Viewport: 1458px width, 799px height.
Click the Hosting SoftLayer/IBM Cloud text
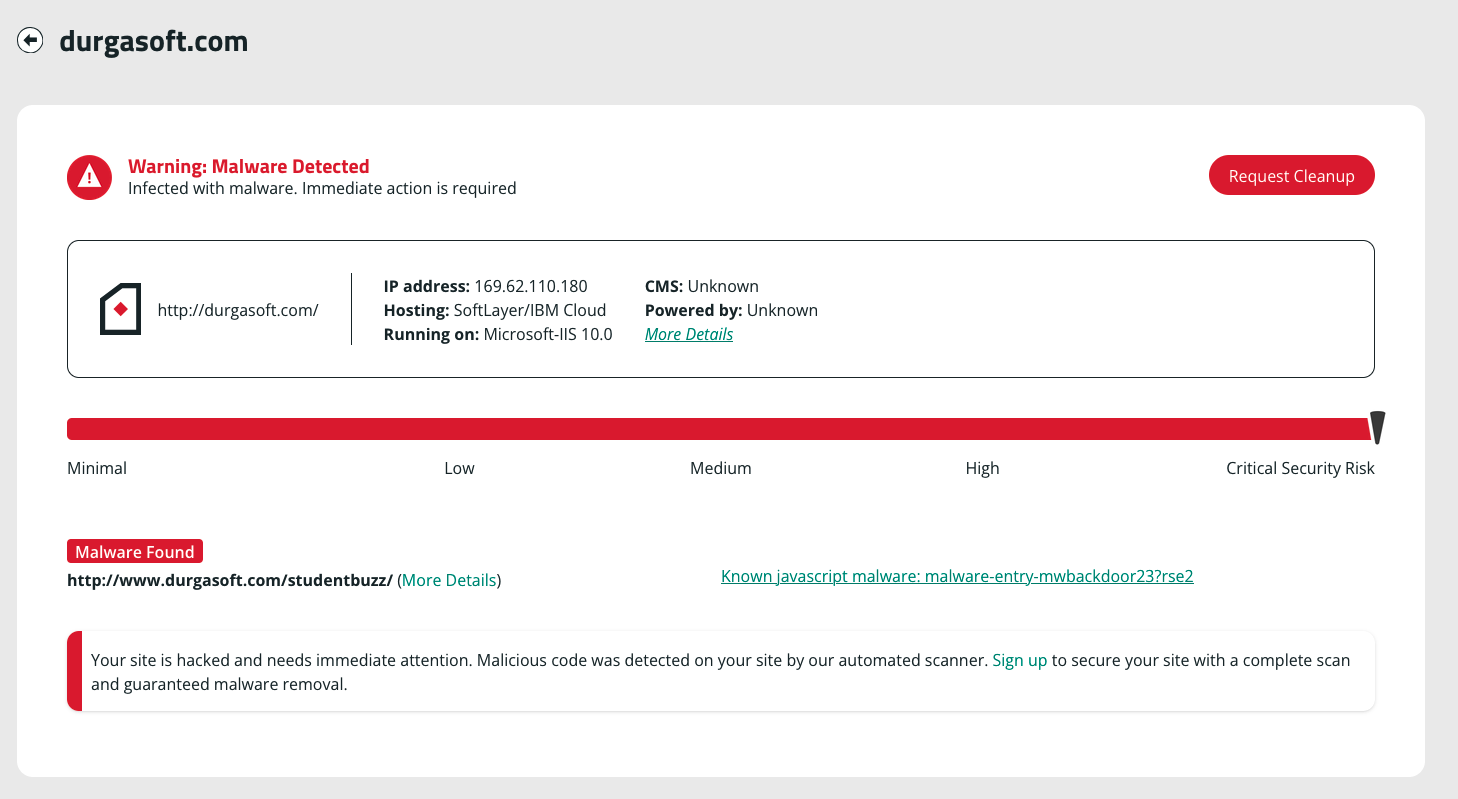pos(495,310)
